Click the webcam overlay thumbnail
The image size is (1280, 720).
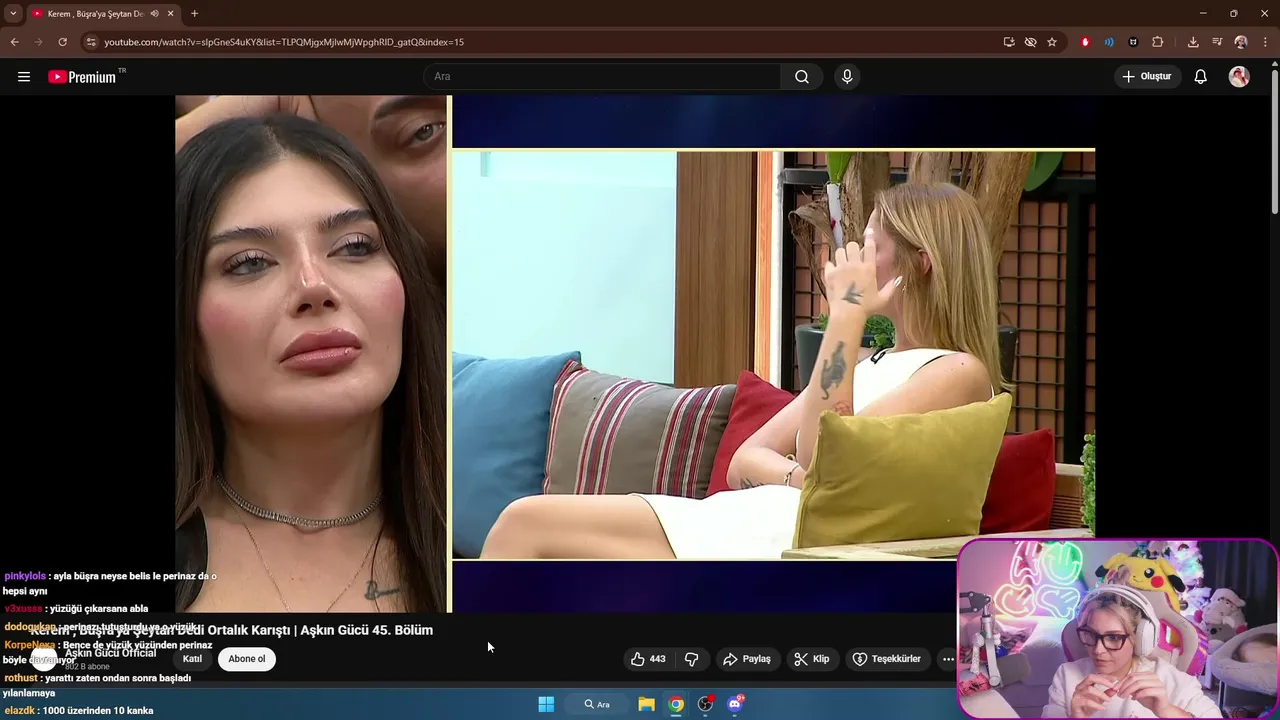tap(1118, 629)
